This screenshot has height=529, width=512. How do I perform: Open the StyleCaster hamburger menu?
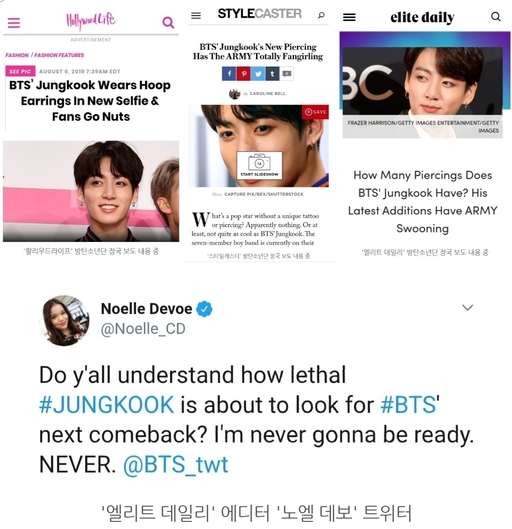(x=196, y=16)
